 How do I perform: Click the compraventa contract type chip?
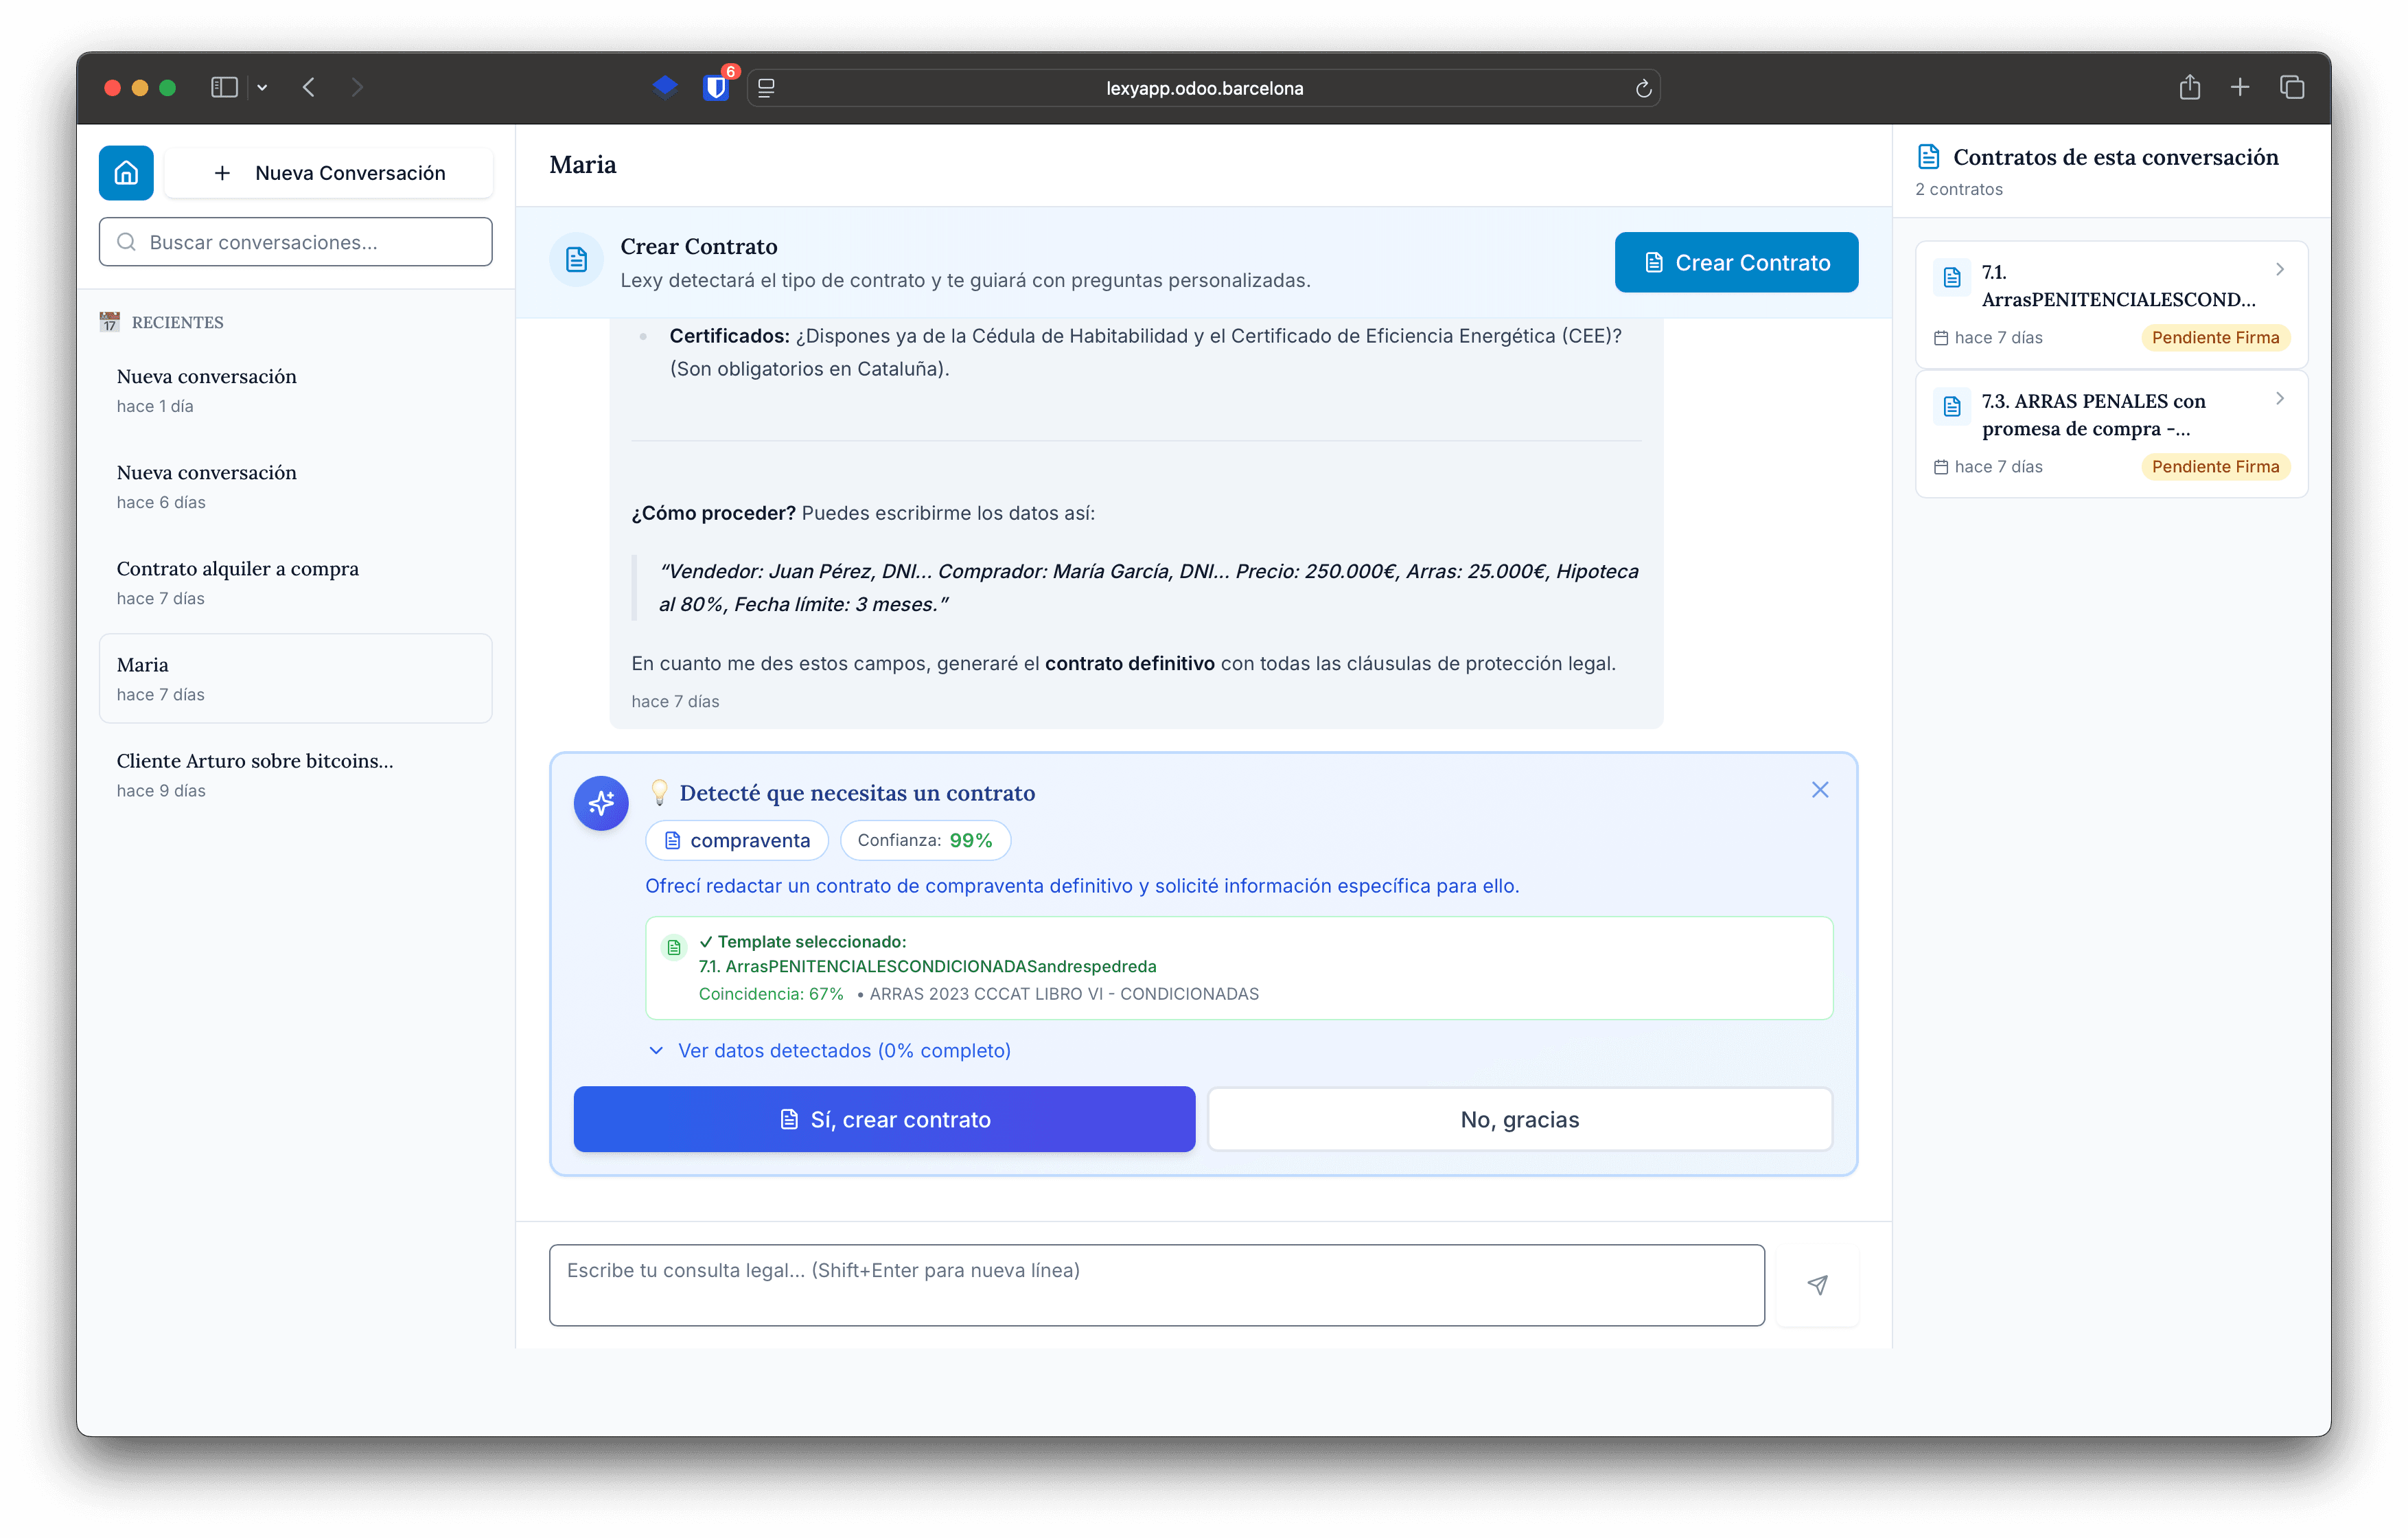click(737, 840)
